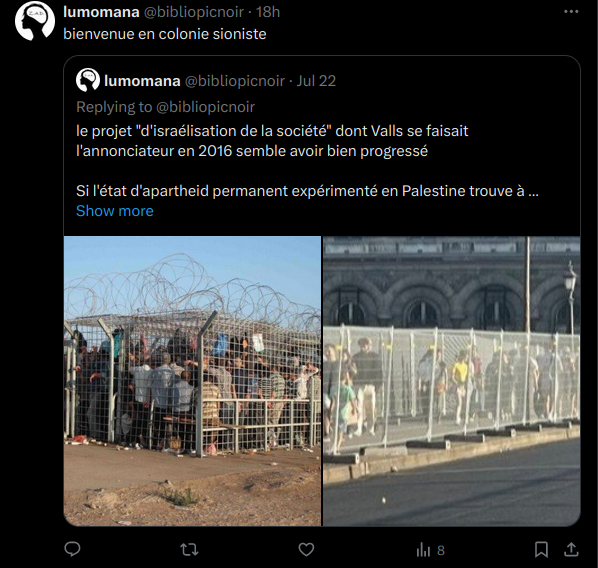The width and height of the screenshot is (598, 568).
Task: Open the street barrier fence photo
Action: tap(452, 381)
